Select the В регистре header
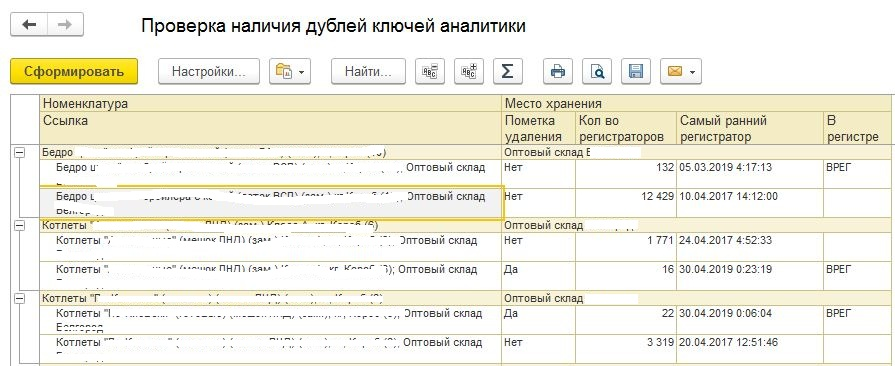The width and height of the screenshot is (895, 366). pos(856,128)
